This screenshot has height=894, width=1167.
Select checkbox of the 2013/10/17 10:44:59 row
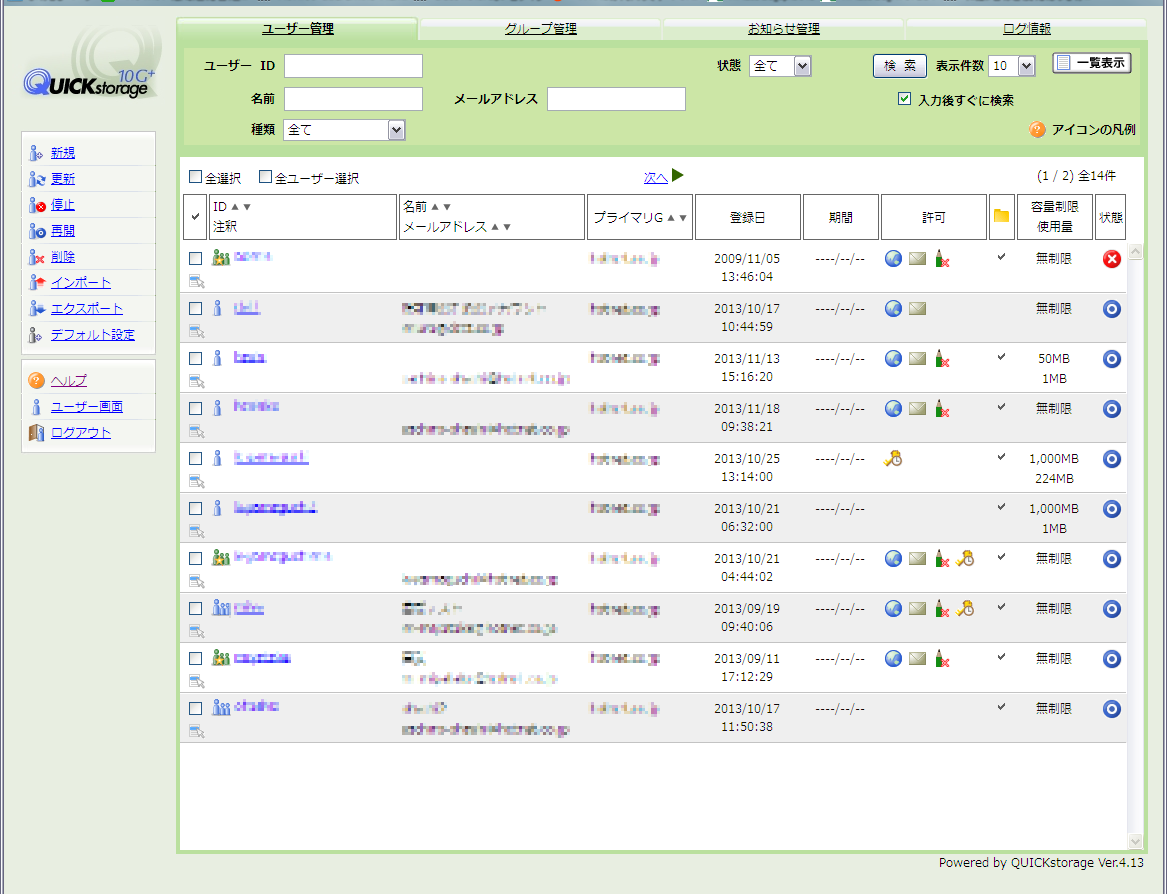pyautogui.click(x=196, y=308)
